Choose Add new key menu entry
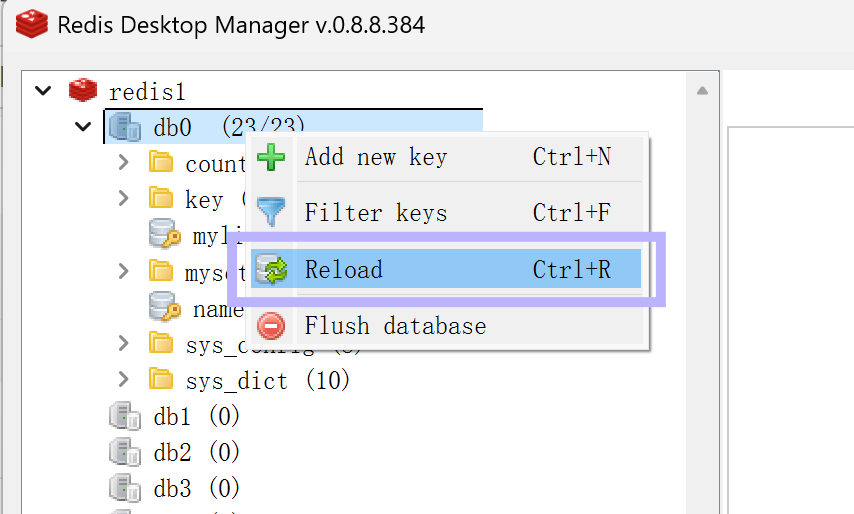 click(x=446, y=157)
